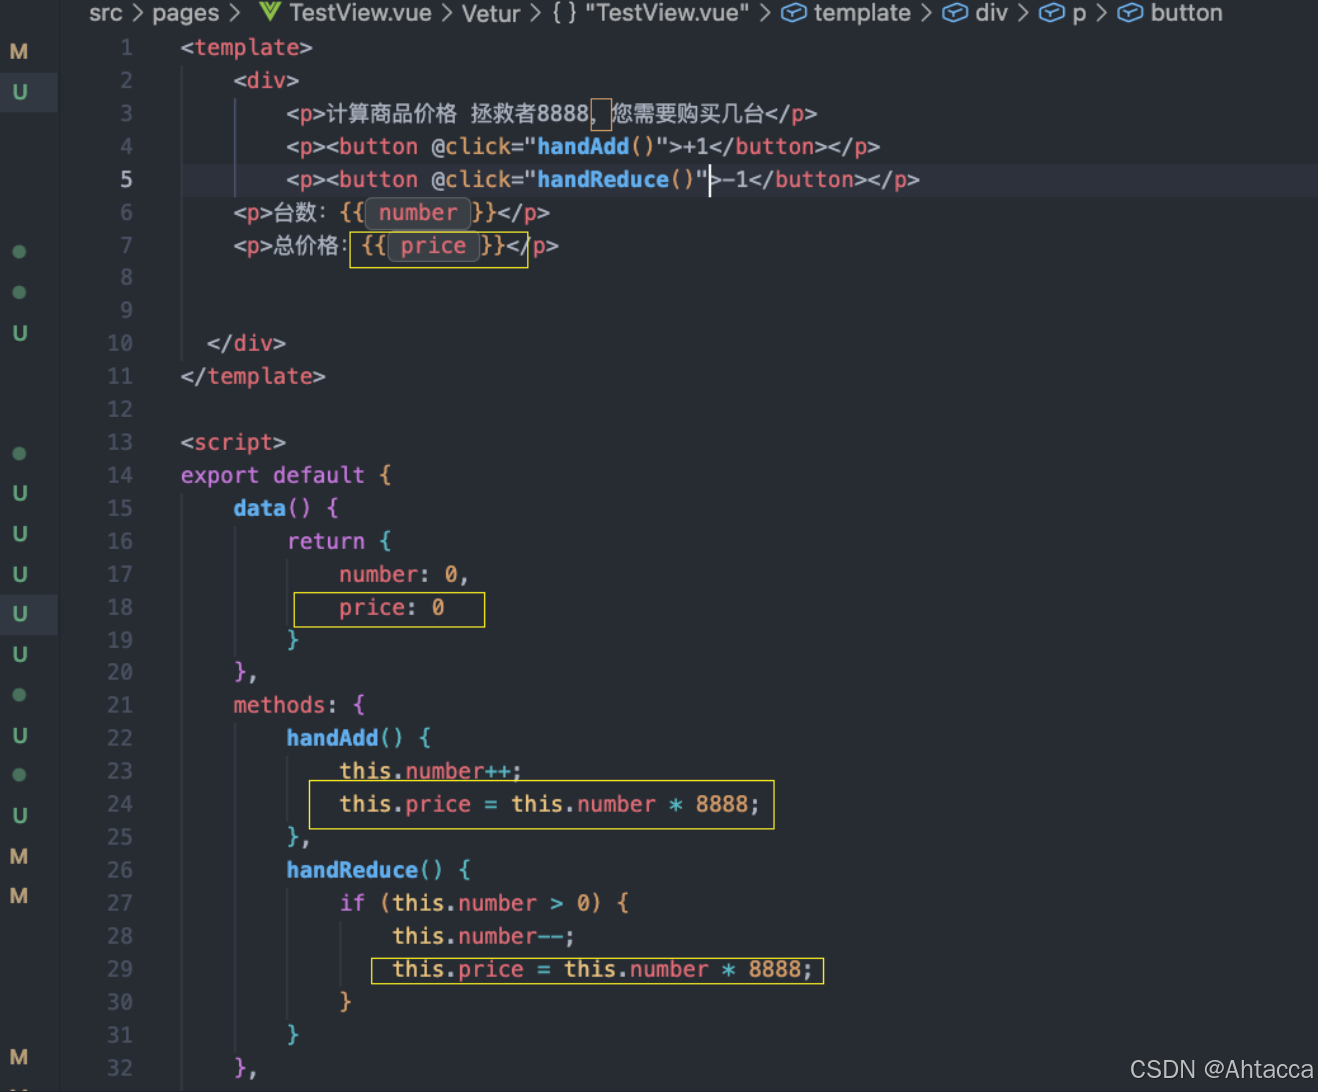
Task: Open the Vetur breadcrumb segment
Action: tap(491, 13)
